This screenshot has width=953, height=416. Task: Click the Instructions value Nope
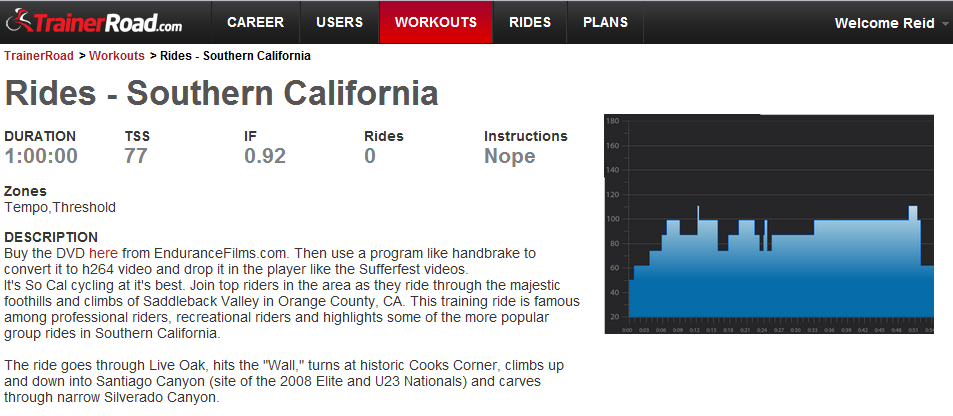tap(509, 156)
